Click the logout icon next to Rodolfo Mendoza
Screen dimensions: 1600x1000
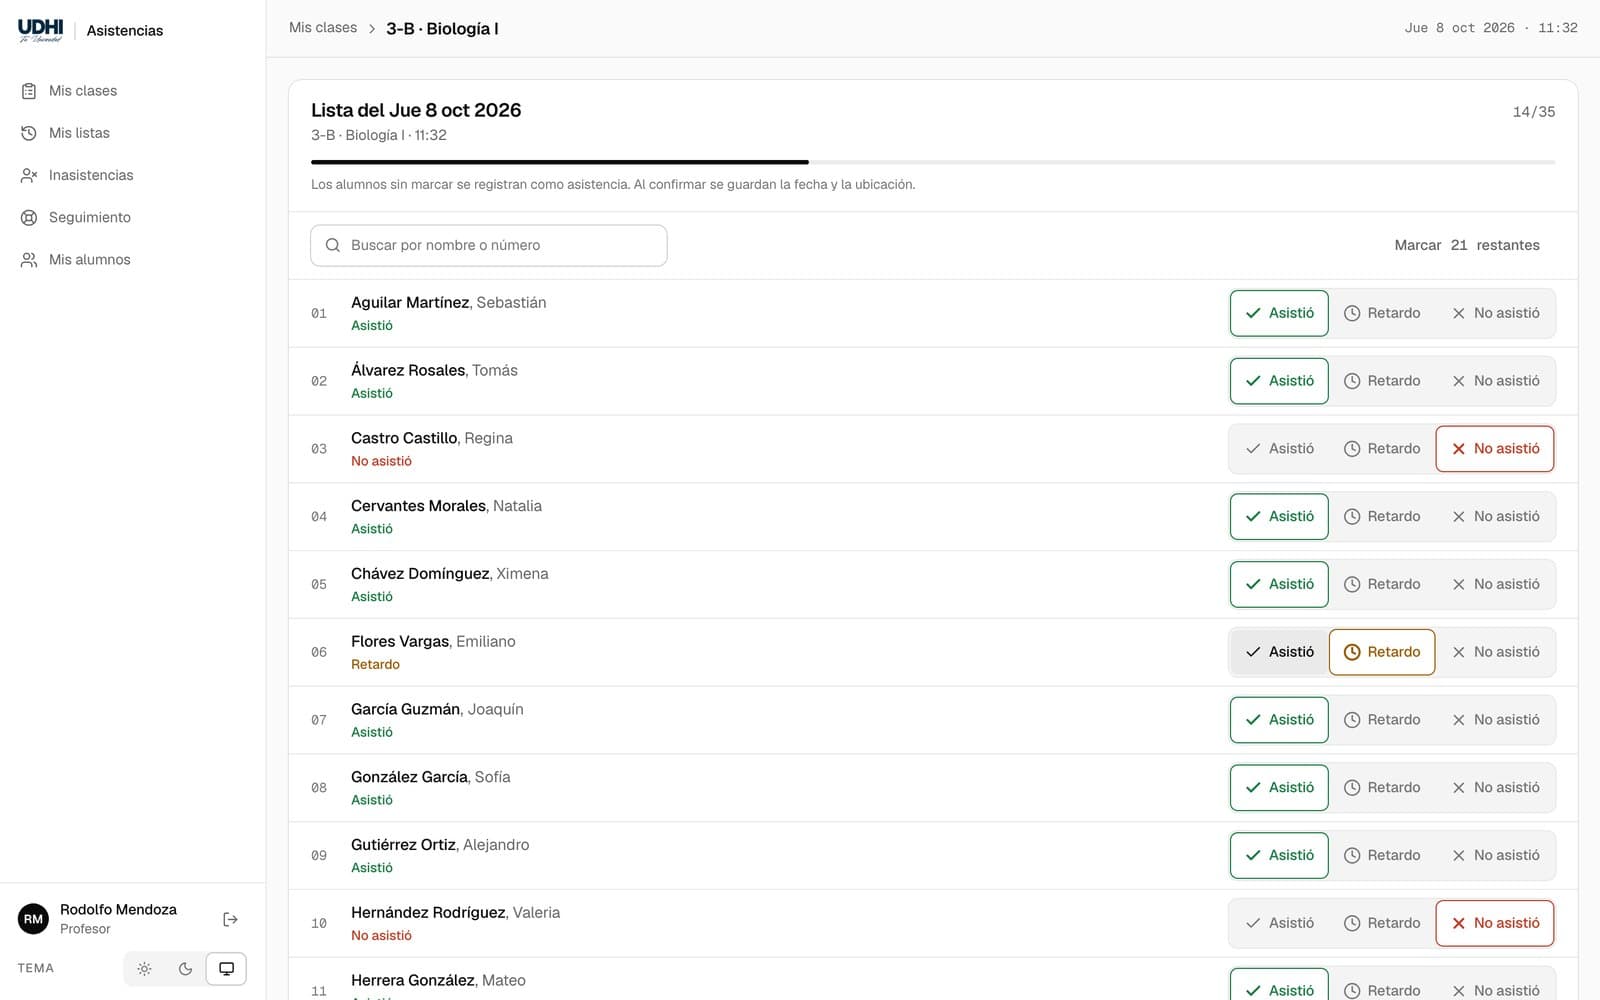pyautogui.click(x=230, y=919)
